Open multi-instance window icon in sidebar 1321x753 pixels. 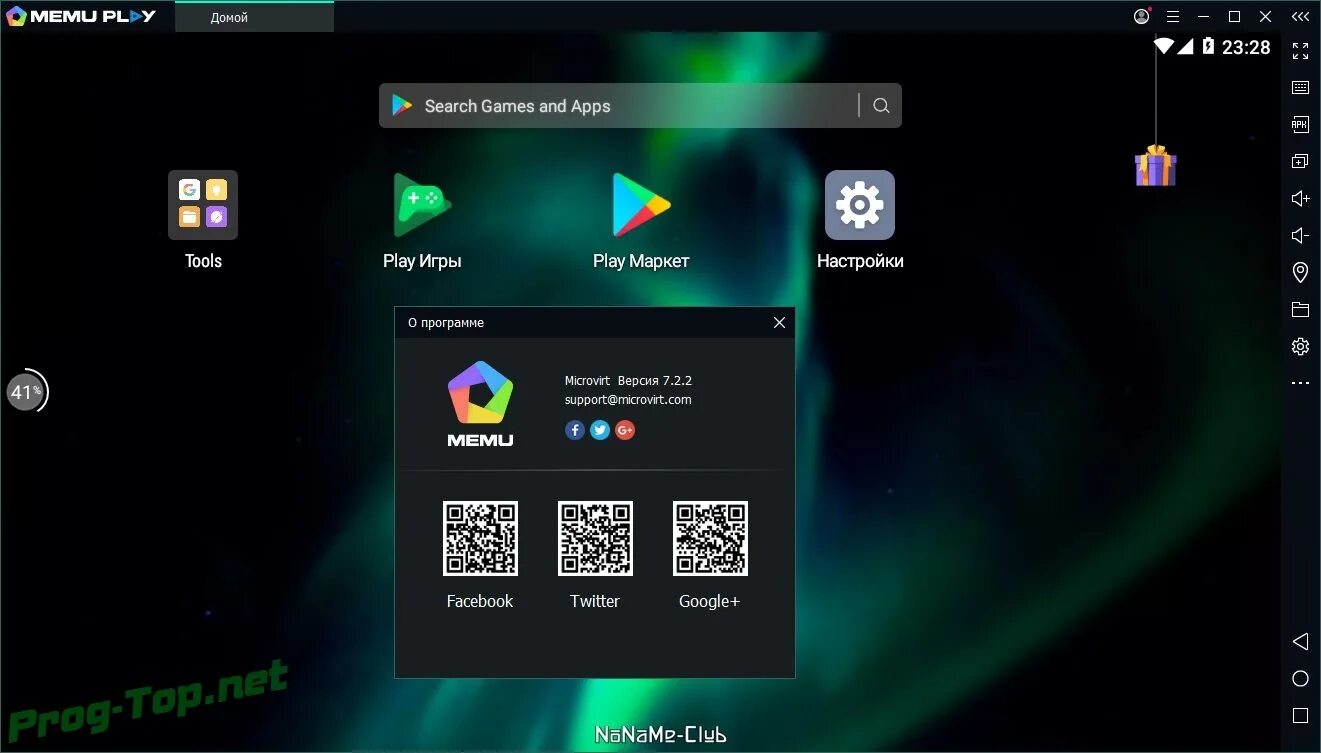(x=1300, y=161)
